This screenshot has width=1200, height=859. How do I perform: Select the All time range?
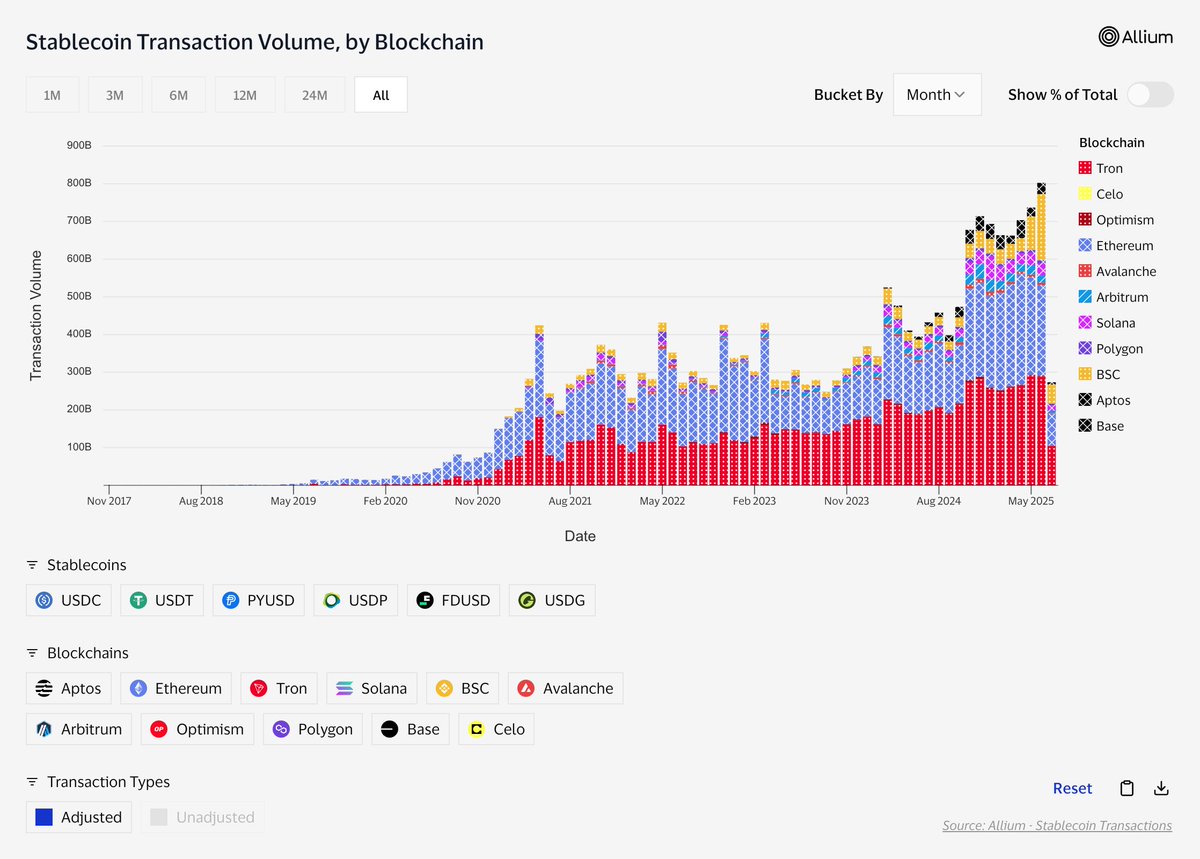381,95
